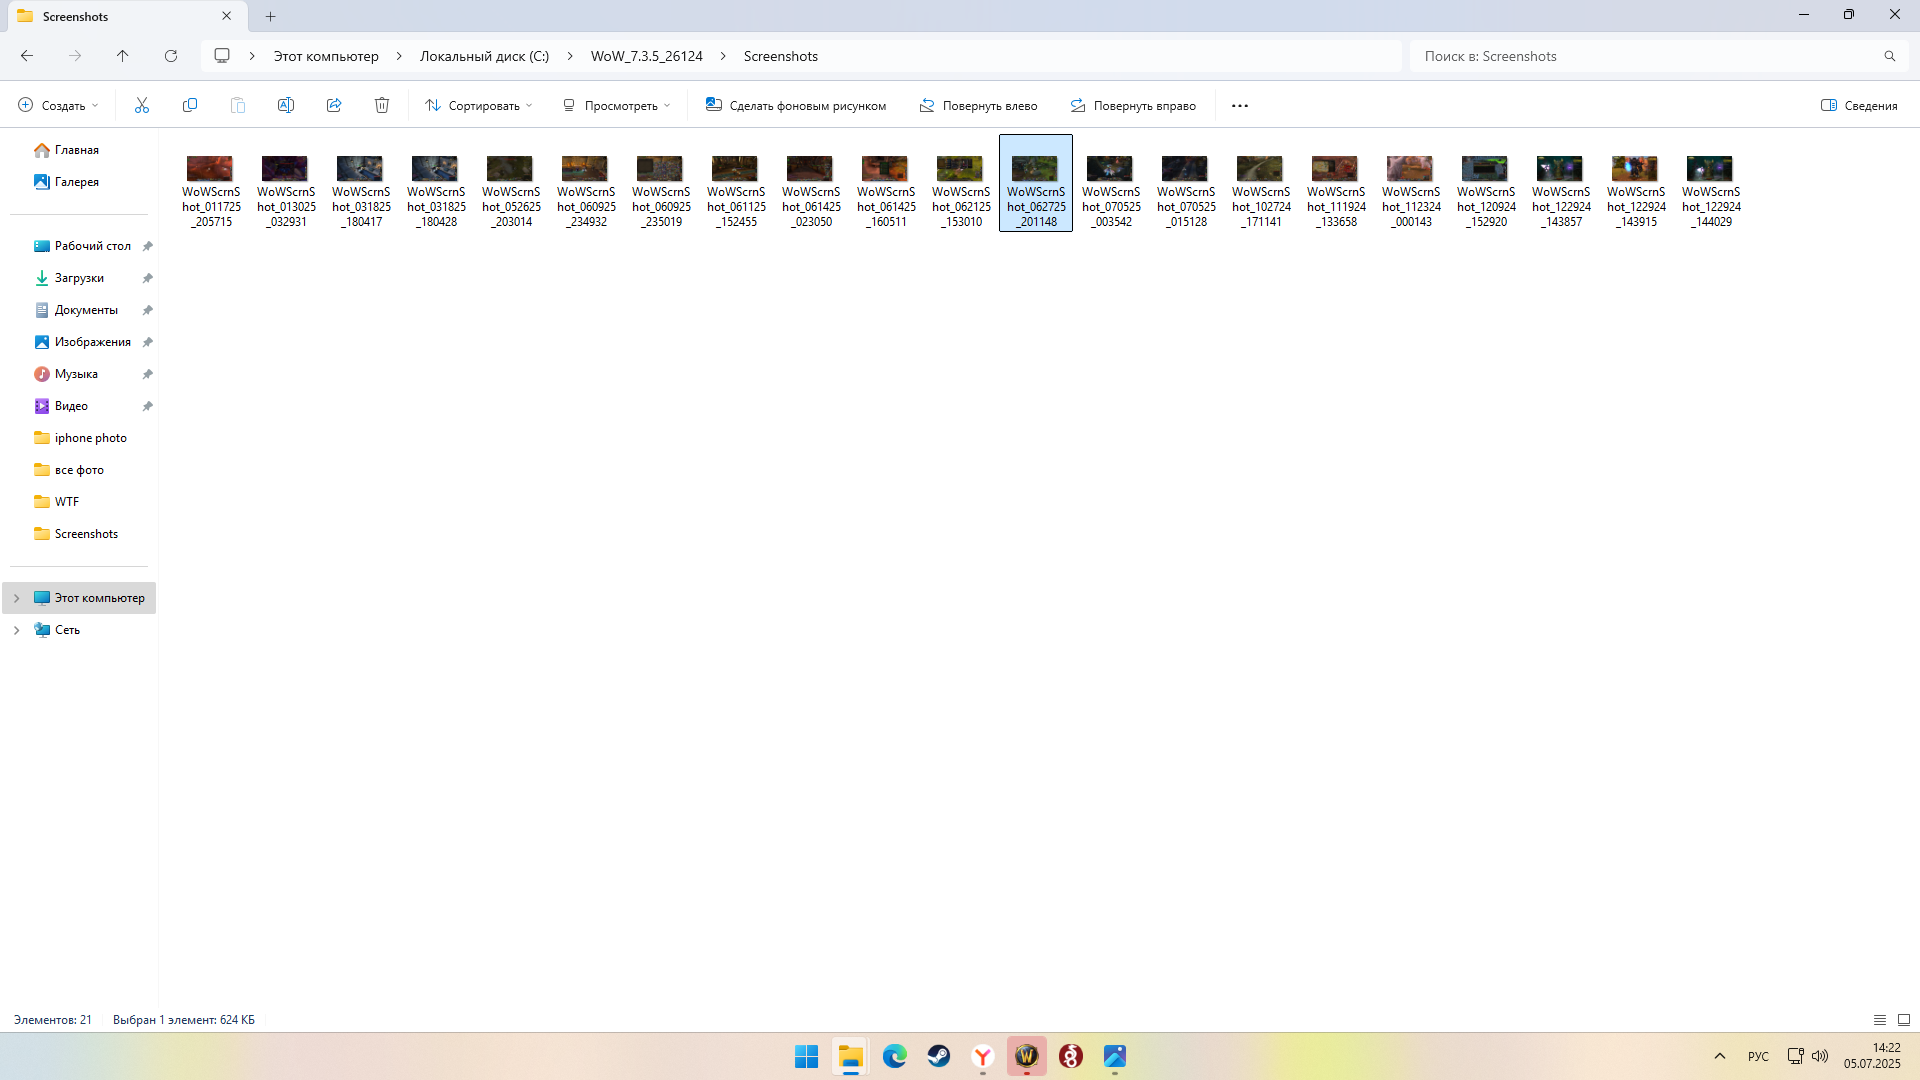
Task: Click chevron after Этот компьютер in address bar
Action: pyautogui.click(x=399, y=56)
